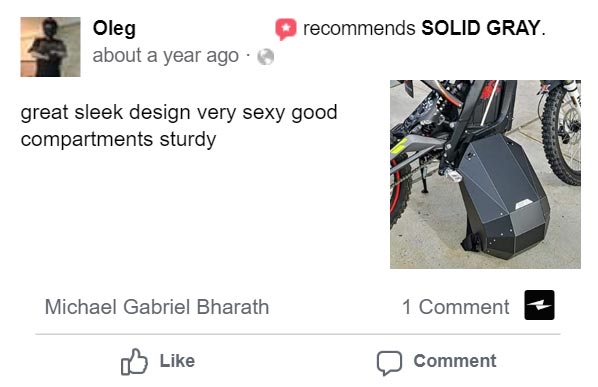Click the review text about sleek design
Screen dimensions: 598x387
click(179, 126)
